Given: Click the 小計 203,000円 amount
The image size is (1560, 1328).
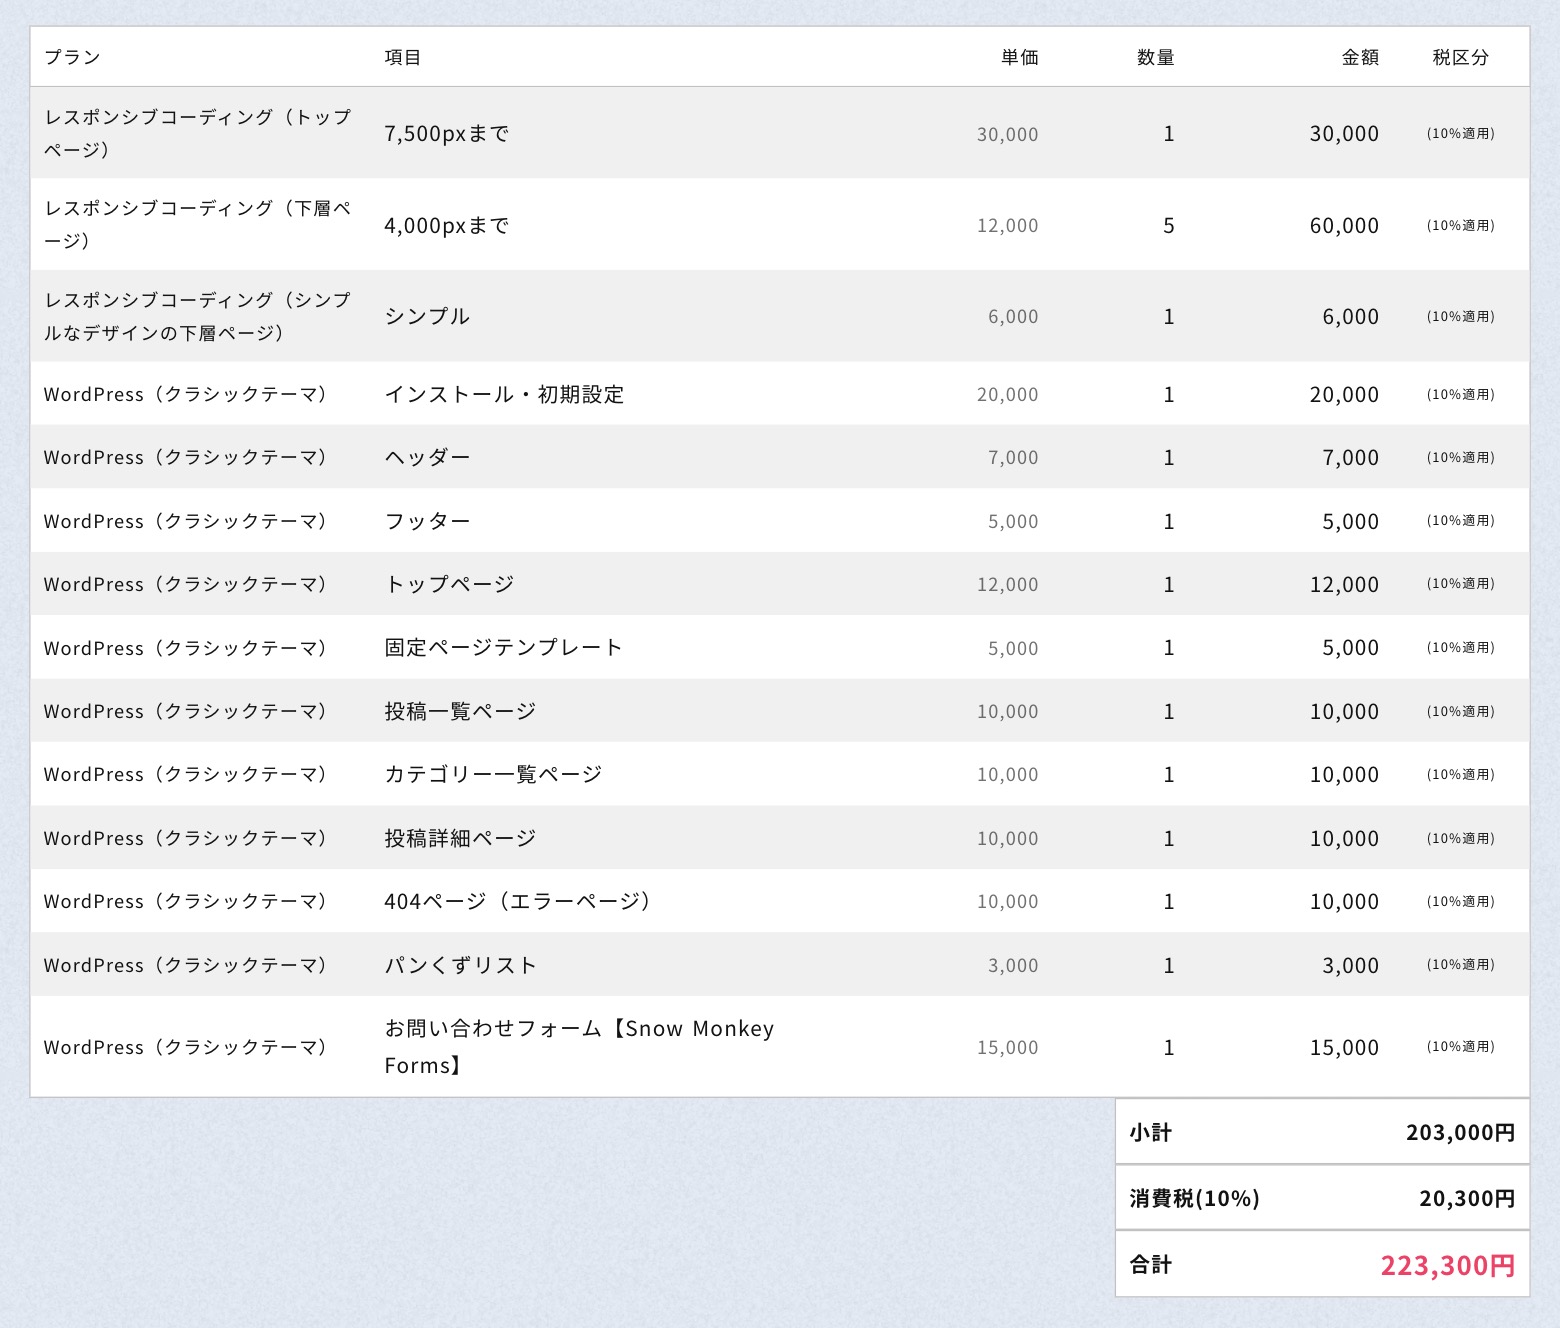Looking at the screenshot, I should pos(1460,1132).
